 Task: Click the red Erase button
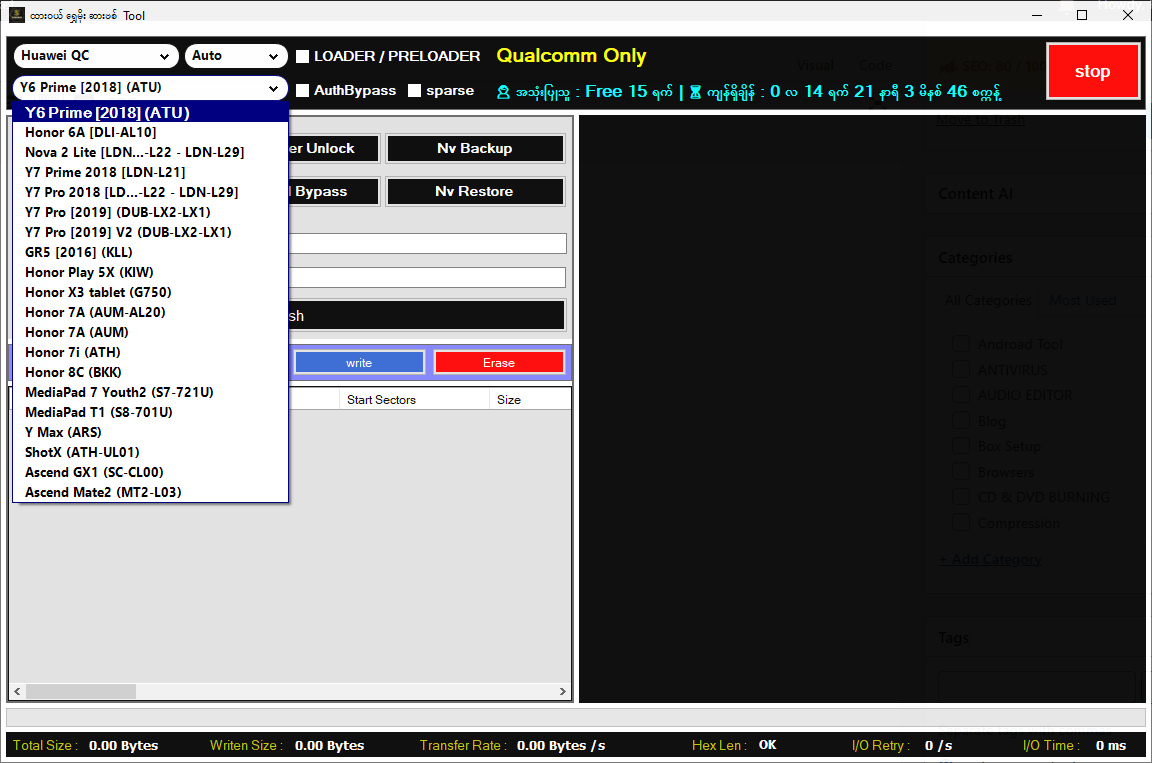[499, 362]
